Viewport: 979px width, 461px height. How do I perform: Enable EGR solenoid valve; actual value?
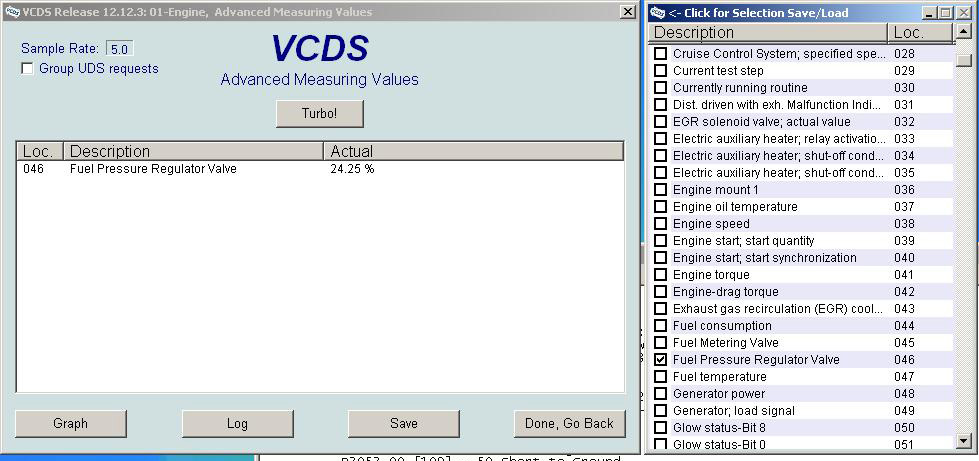coord(660,122)
